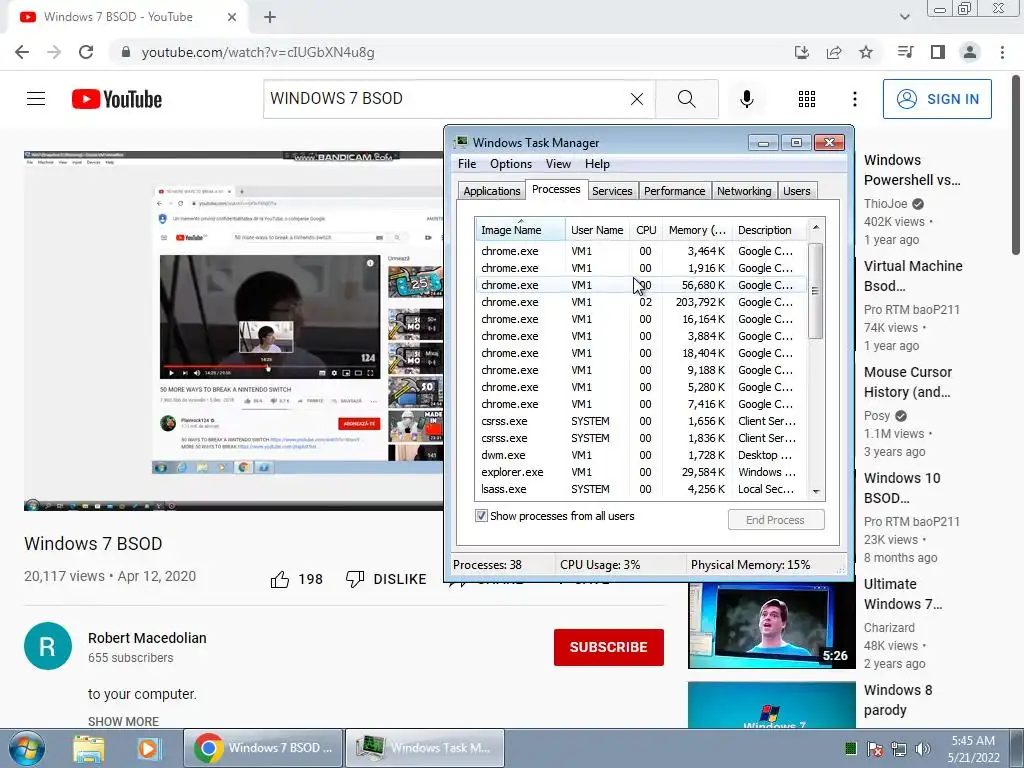1024x768 pixels.
Task: Close the Windows 7 BSOD tab
Action: (232, 17)
